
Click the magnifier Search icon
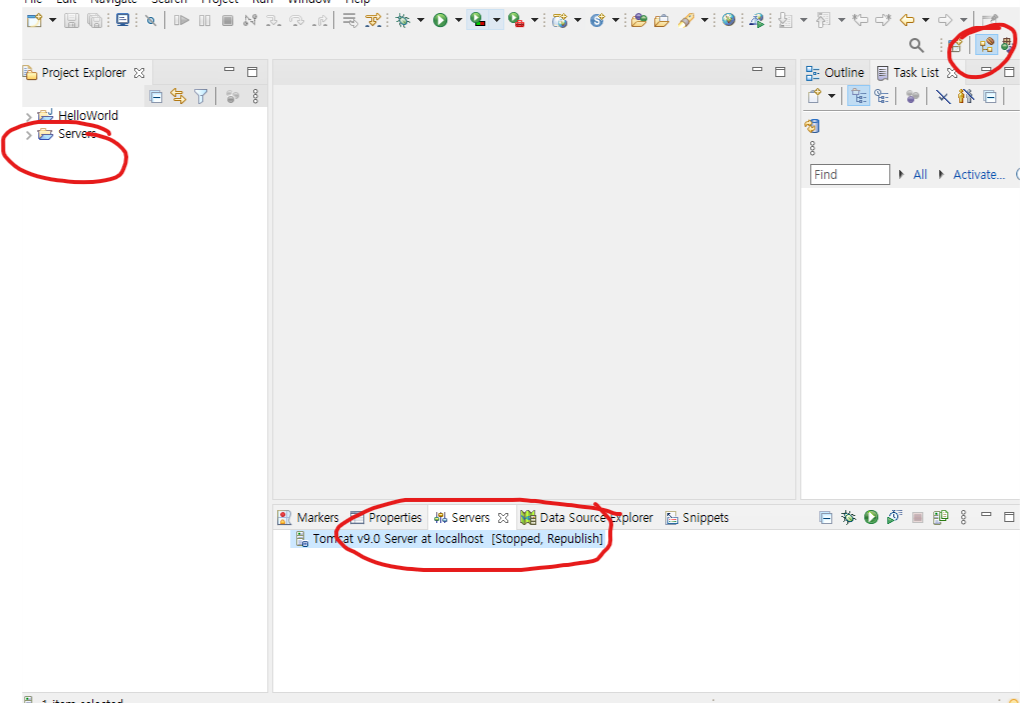[917, 46]
